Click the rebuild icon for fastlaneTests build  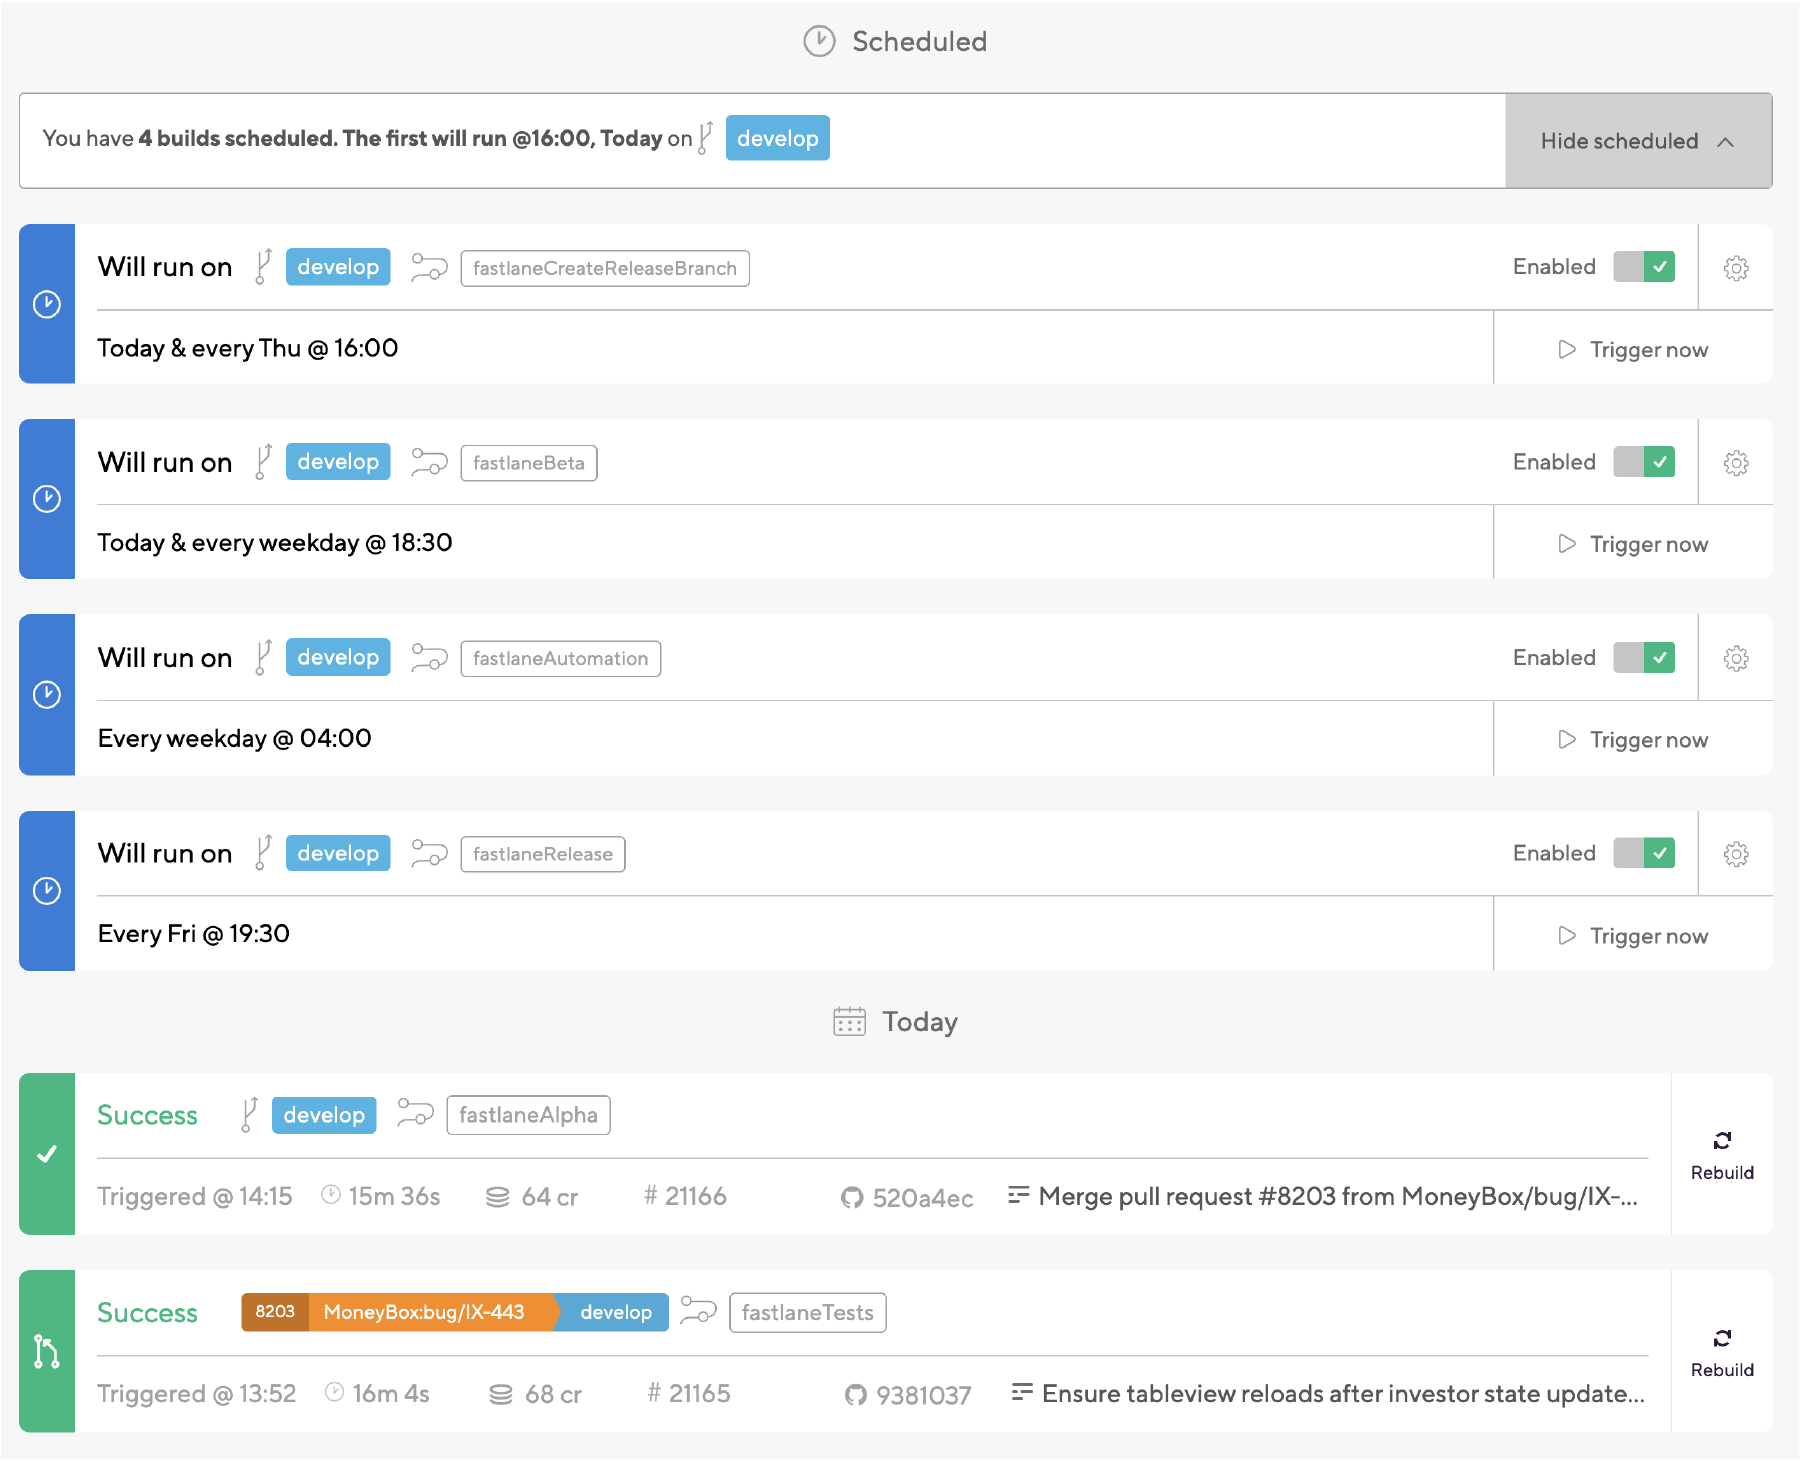coord(1721,1338)
